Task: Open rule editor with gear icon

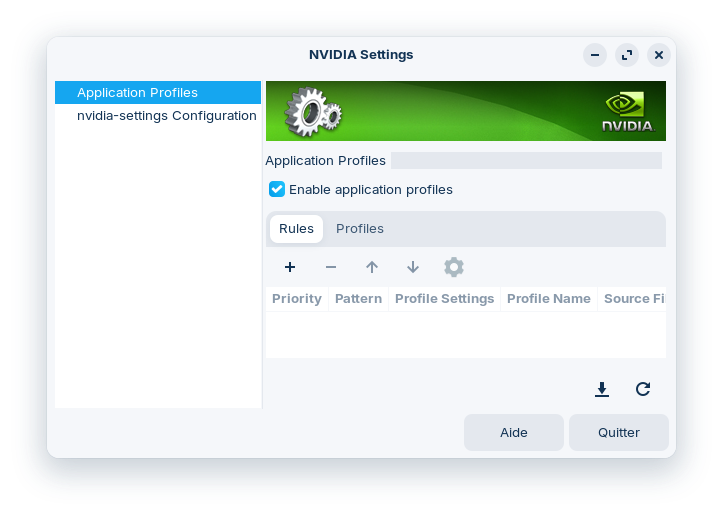Action: click(x=454, y=267)
